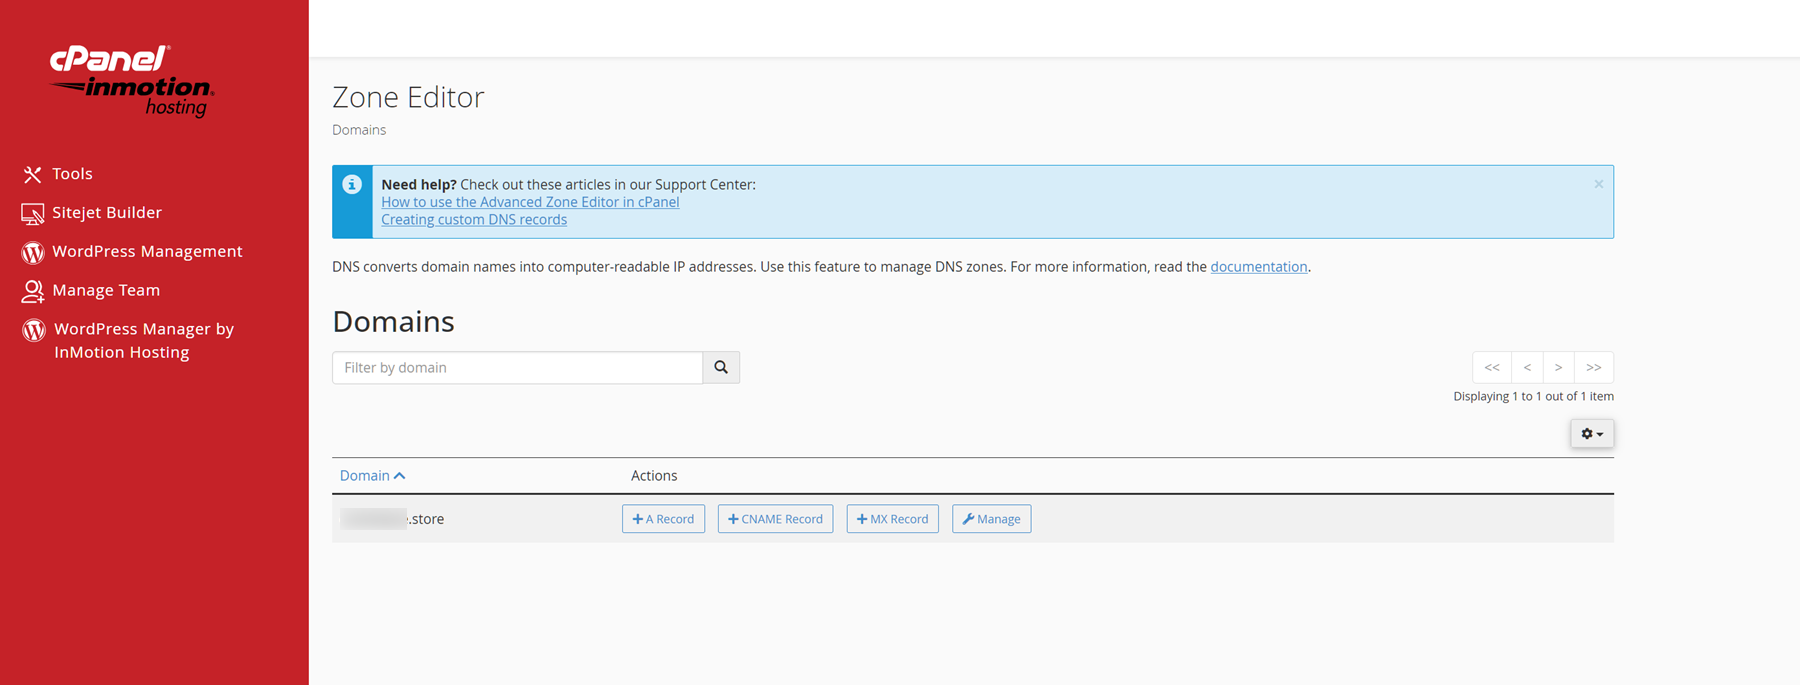Click the WordPress Management sidebar icon
The image size is (1800, 685).
(x=33, y=252)
